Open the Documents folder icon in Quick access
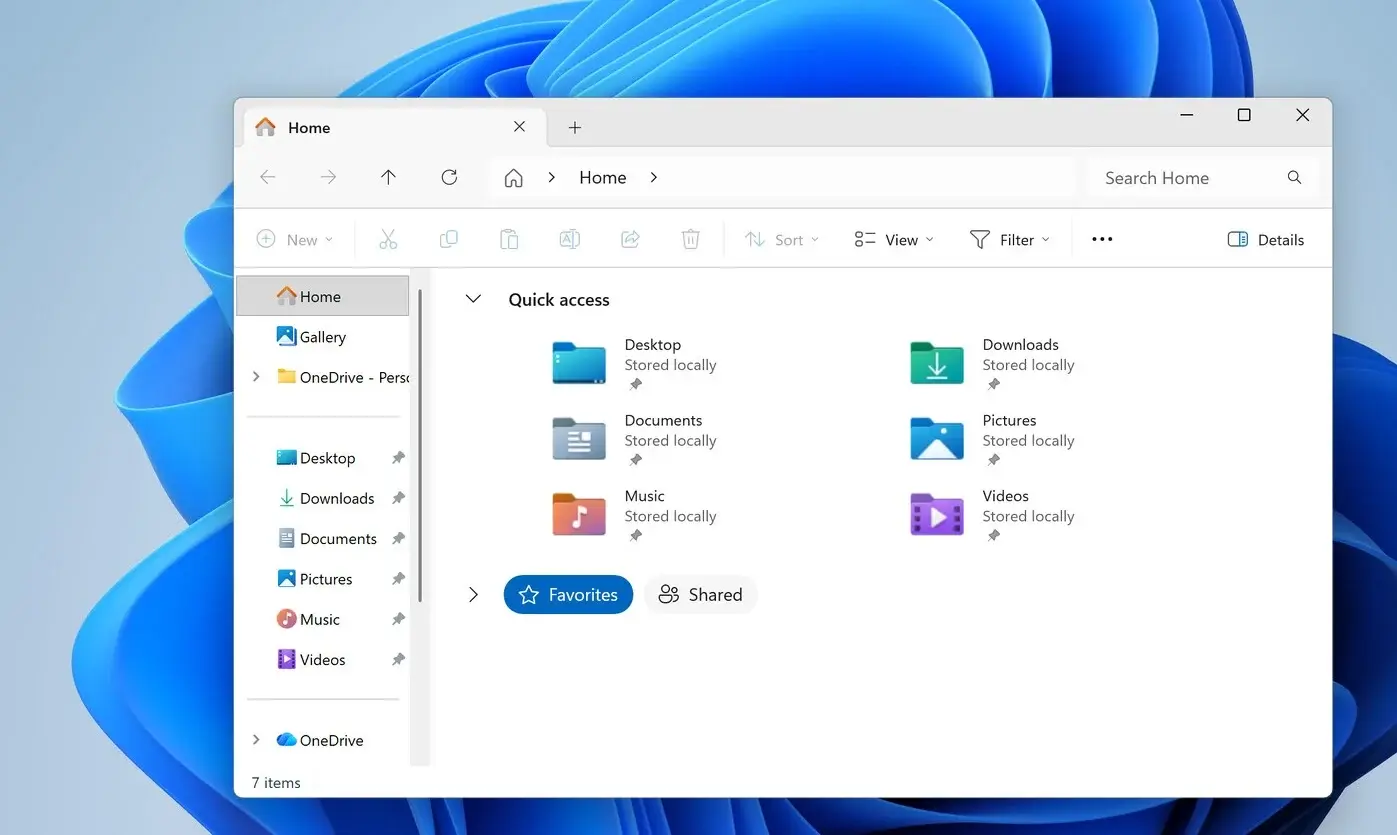This screenshot has height=835, width=1397. click(x=579, y=439)
